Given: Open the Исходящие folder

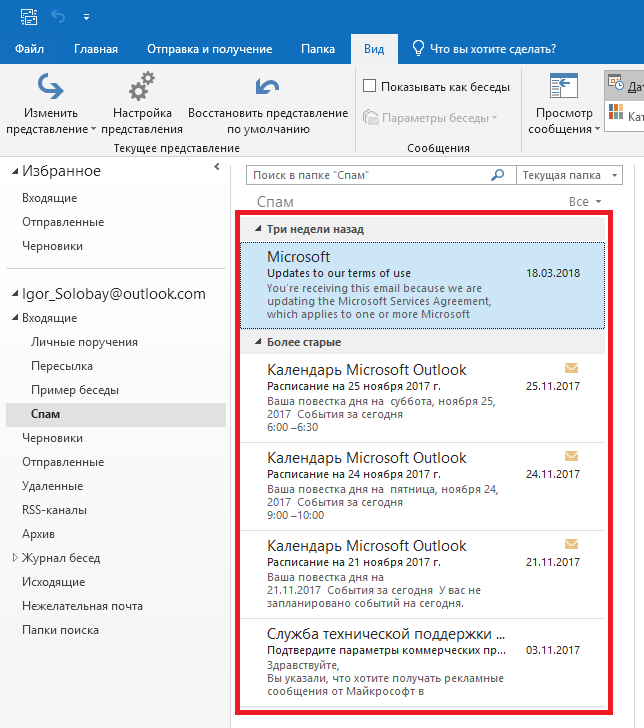Looking at the screenshot, I should [x=53, y=582].
